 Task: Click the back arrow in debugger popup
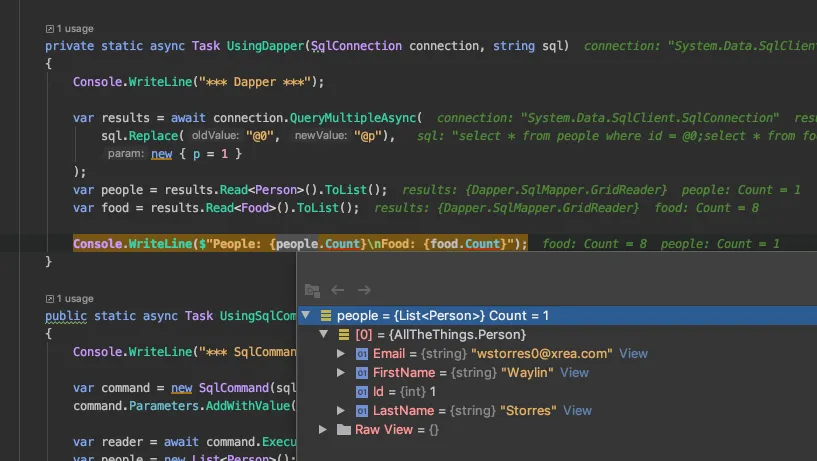point(338,290)
